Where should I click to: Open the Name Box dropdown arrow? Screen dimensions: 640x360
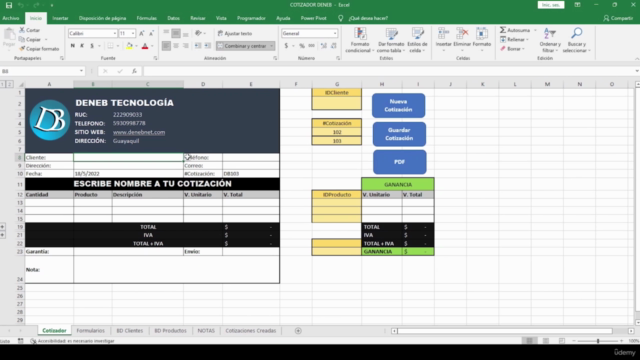[81, 71]
